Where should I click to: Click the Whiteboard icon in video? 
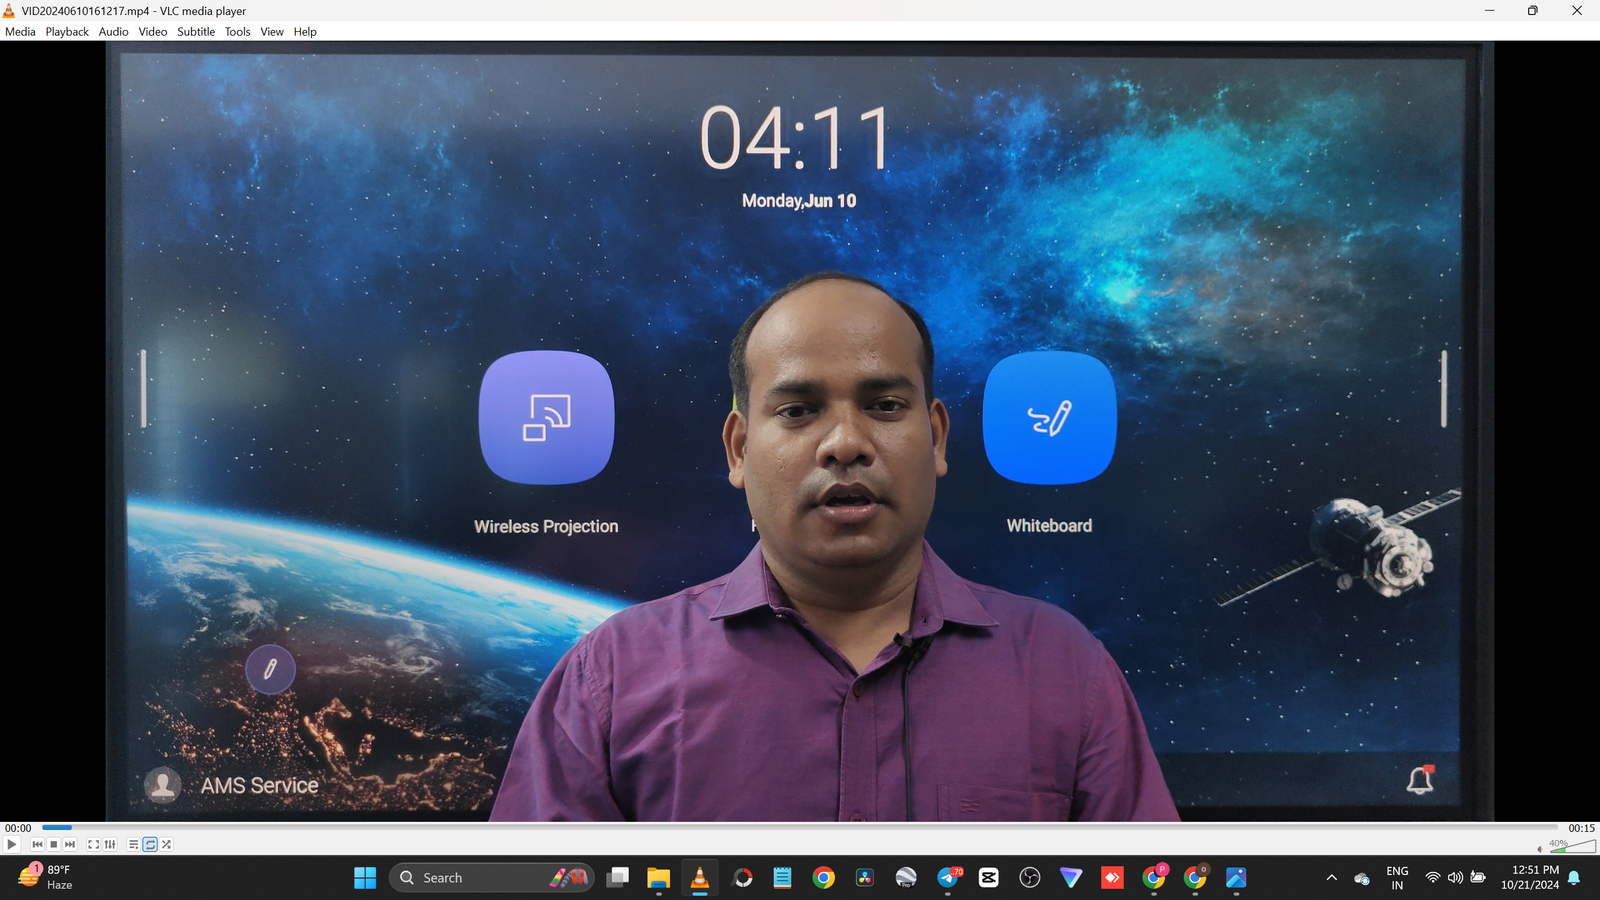coord(1050,417)
